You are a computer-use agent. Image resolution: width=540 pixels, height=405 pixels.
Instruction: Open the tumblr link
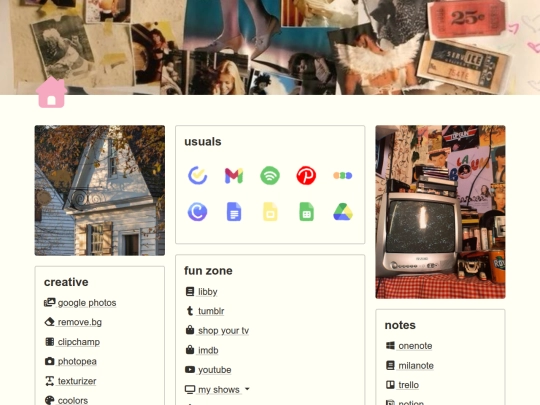pyautogui.click(x=211, y=311)
